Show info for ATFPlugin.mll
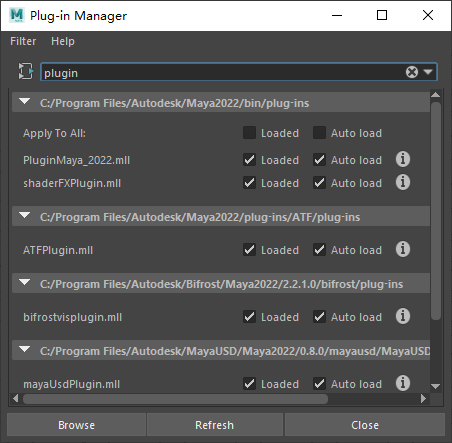 tap(403, 249)
